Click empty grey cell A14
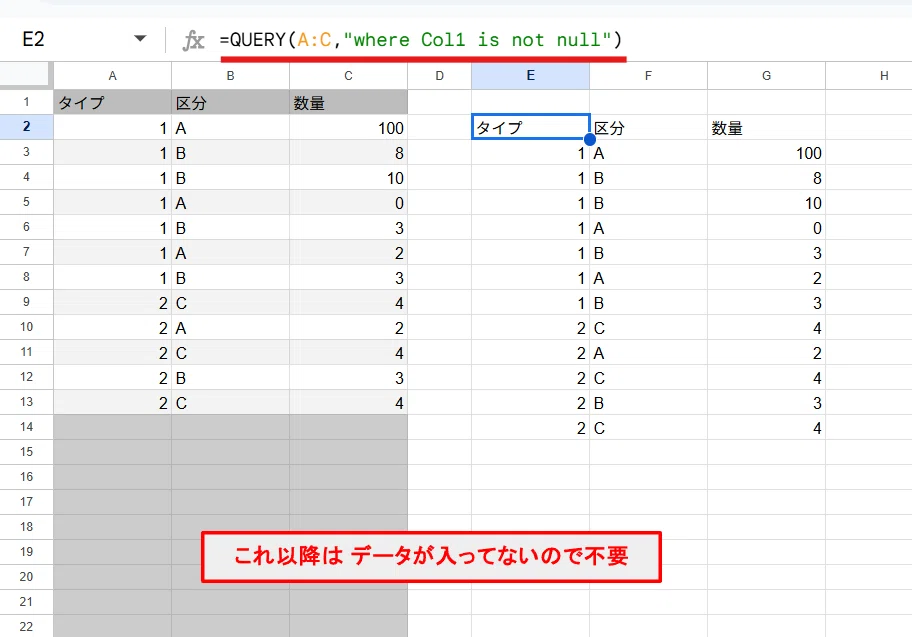The width and height of the screenshot is (912, 637). coord(112,428)
